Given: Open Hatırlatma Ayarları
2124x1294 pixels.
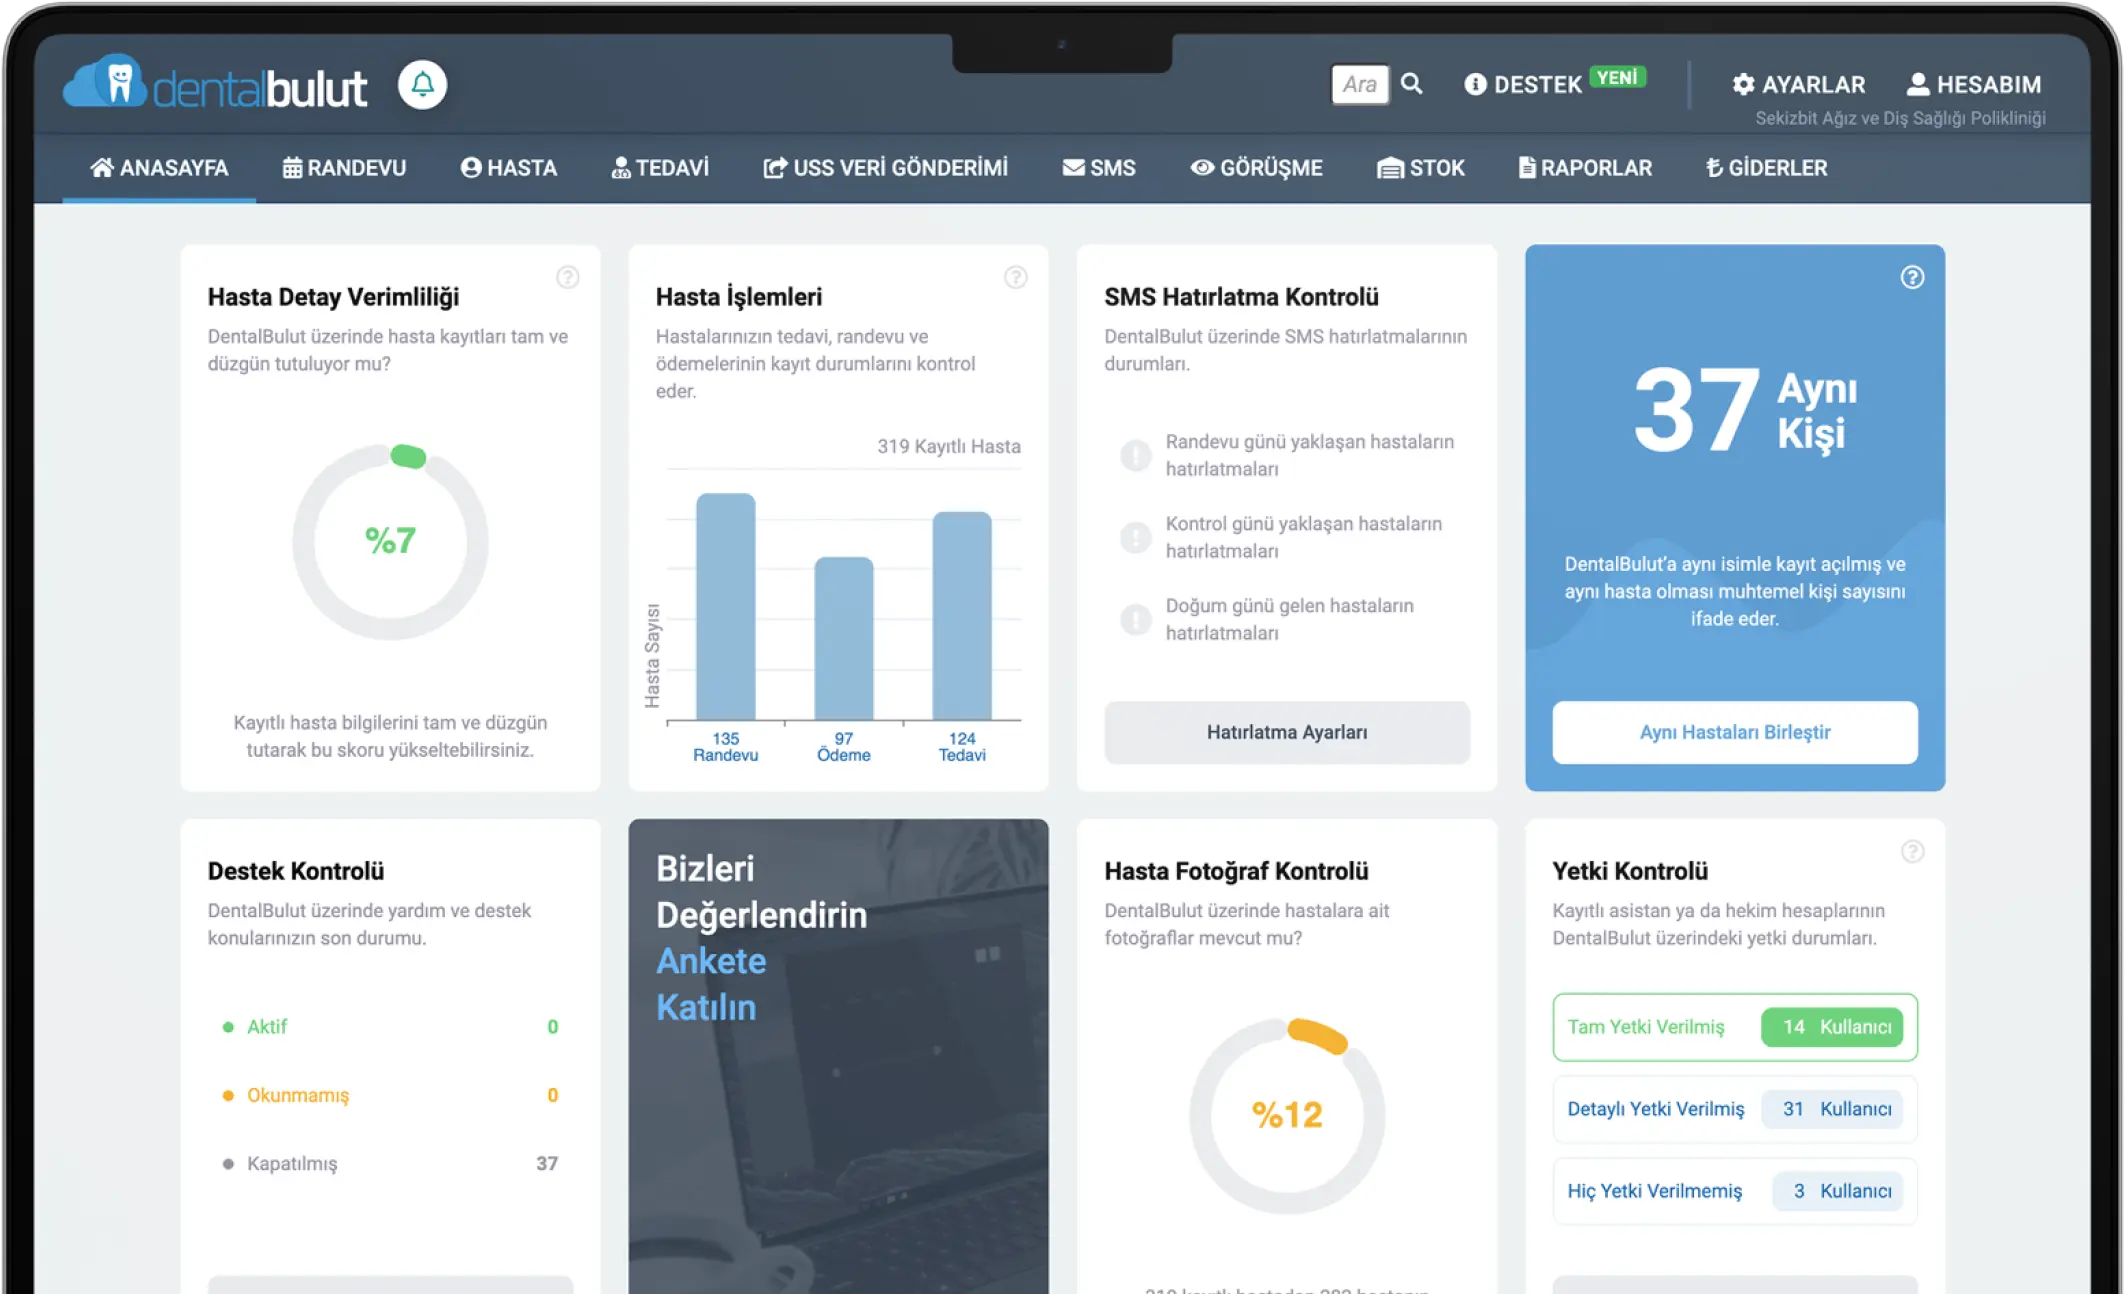Looking at the screenshot, I should click(x=1286, y=732).
